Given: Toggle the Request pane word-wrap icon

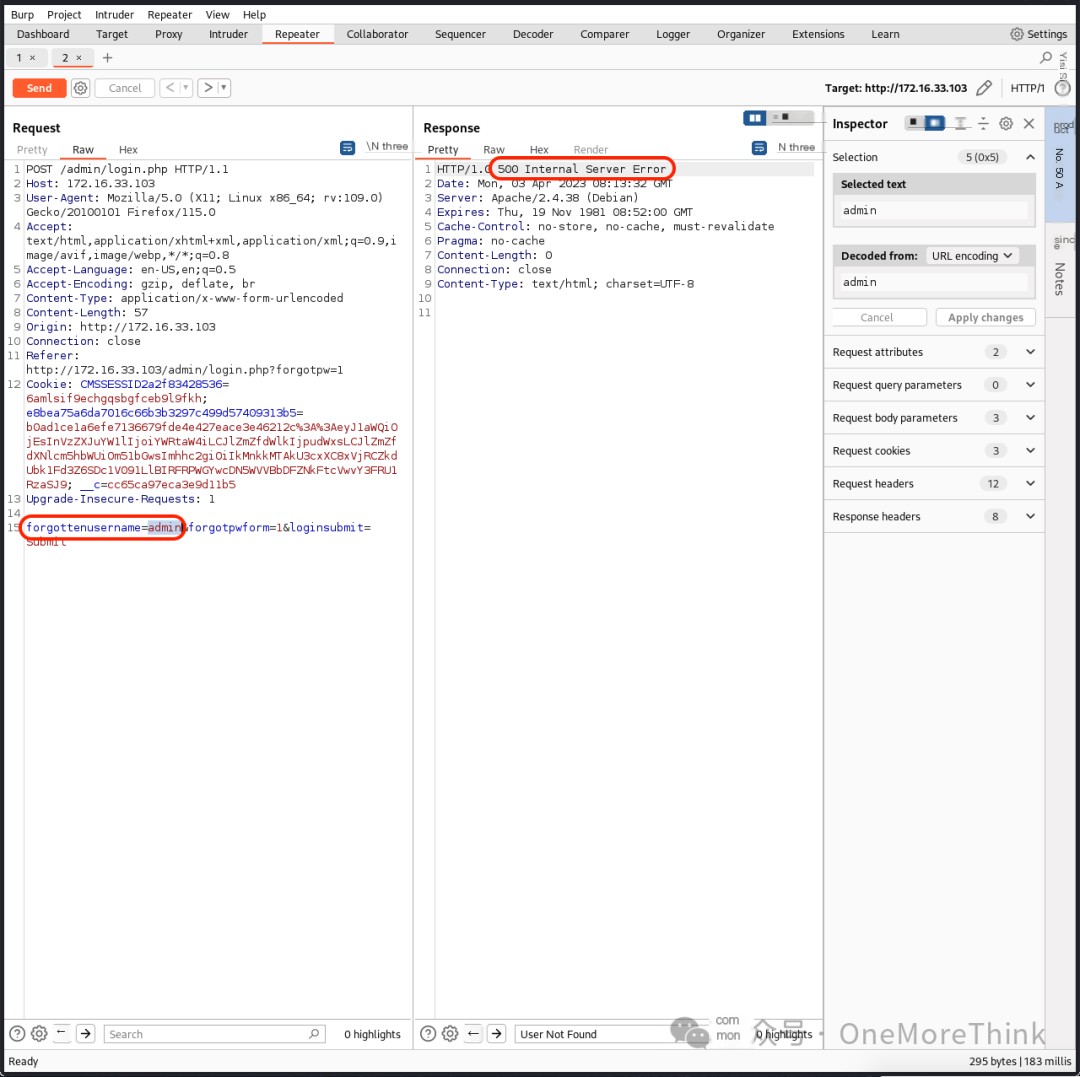Looking at the screenshot, I should click(x=348, y=147).
